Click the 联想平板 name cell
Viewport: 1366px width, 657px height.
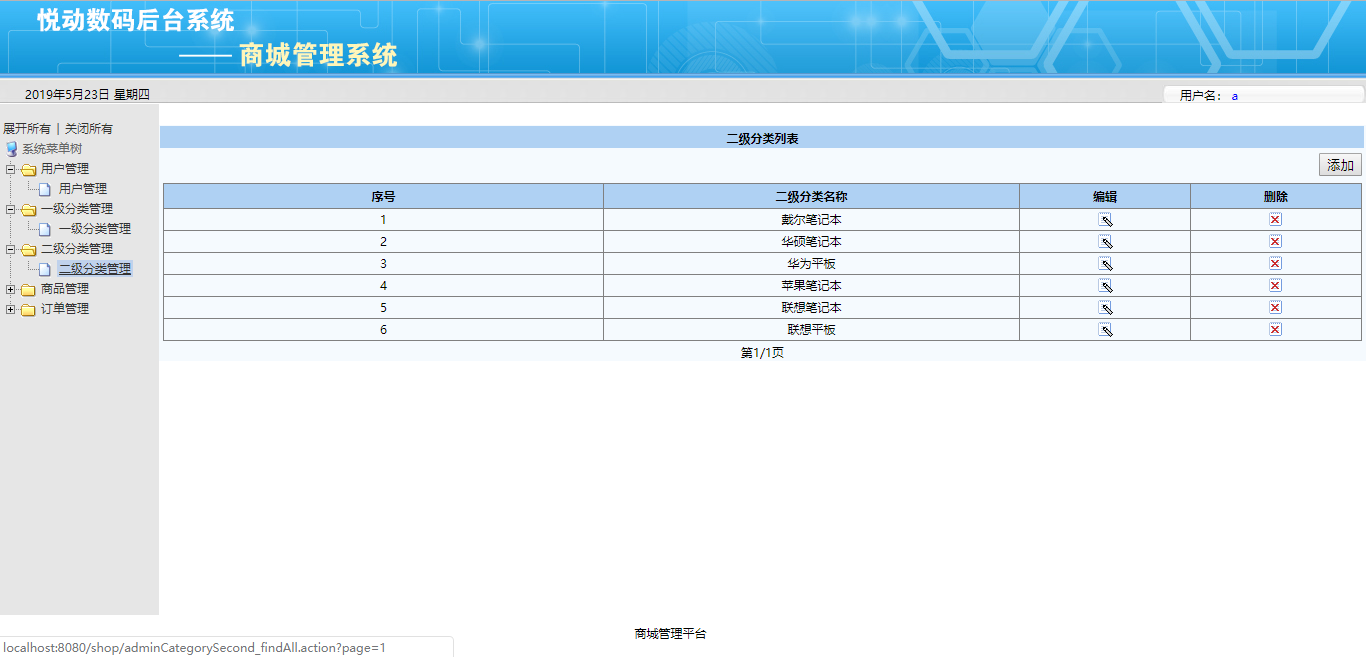pos(811,330)
